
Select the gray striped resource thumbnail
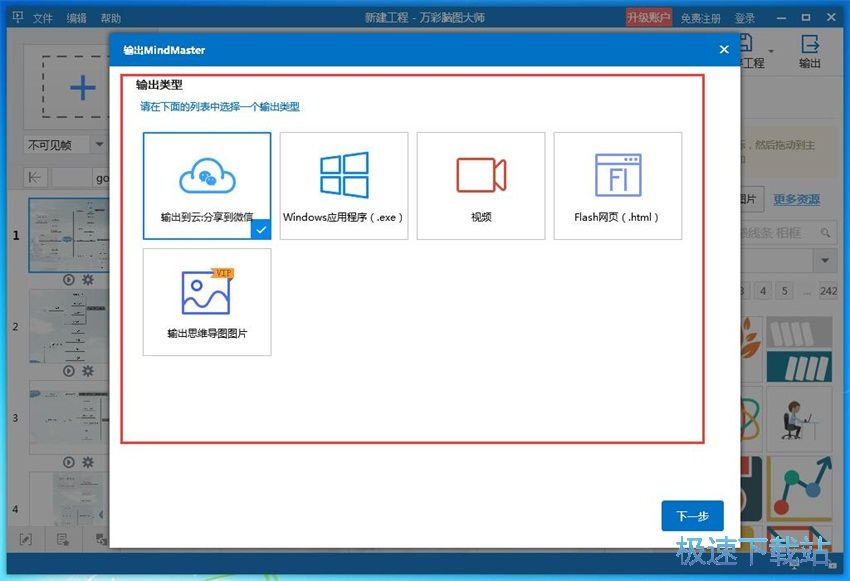click(x=799, y=332)
